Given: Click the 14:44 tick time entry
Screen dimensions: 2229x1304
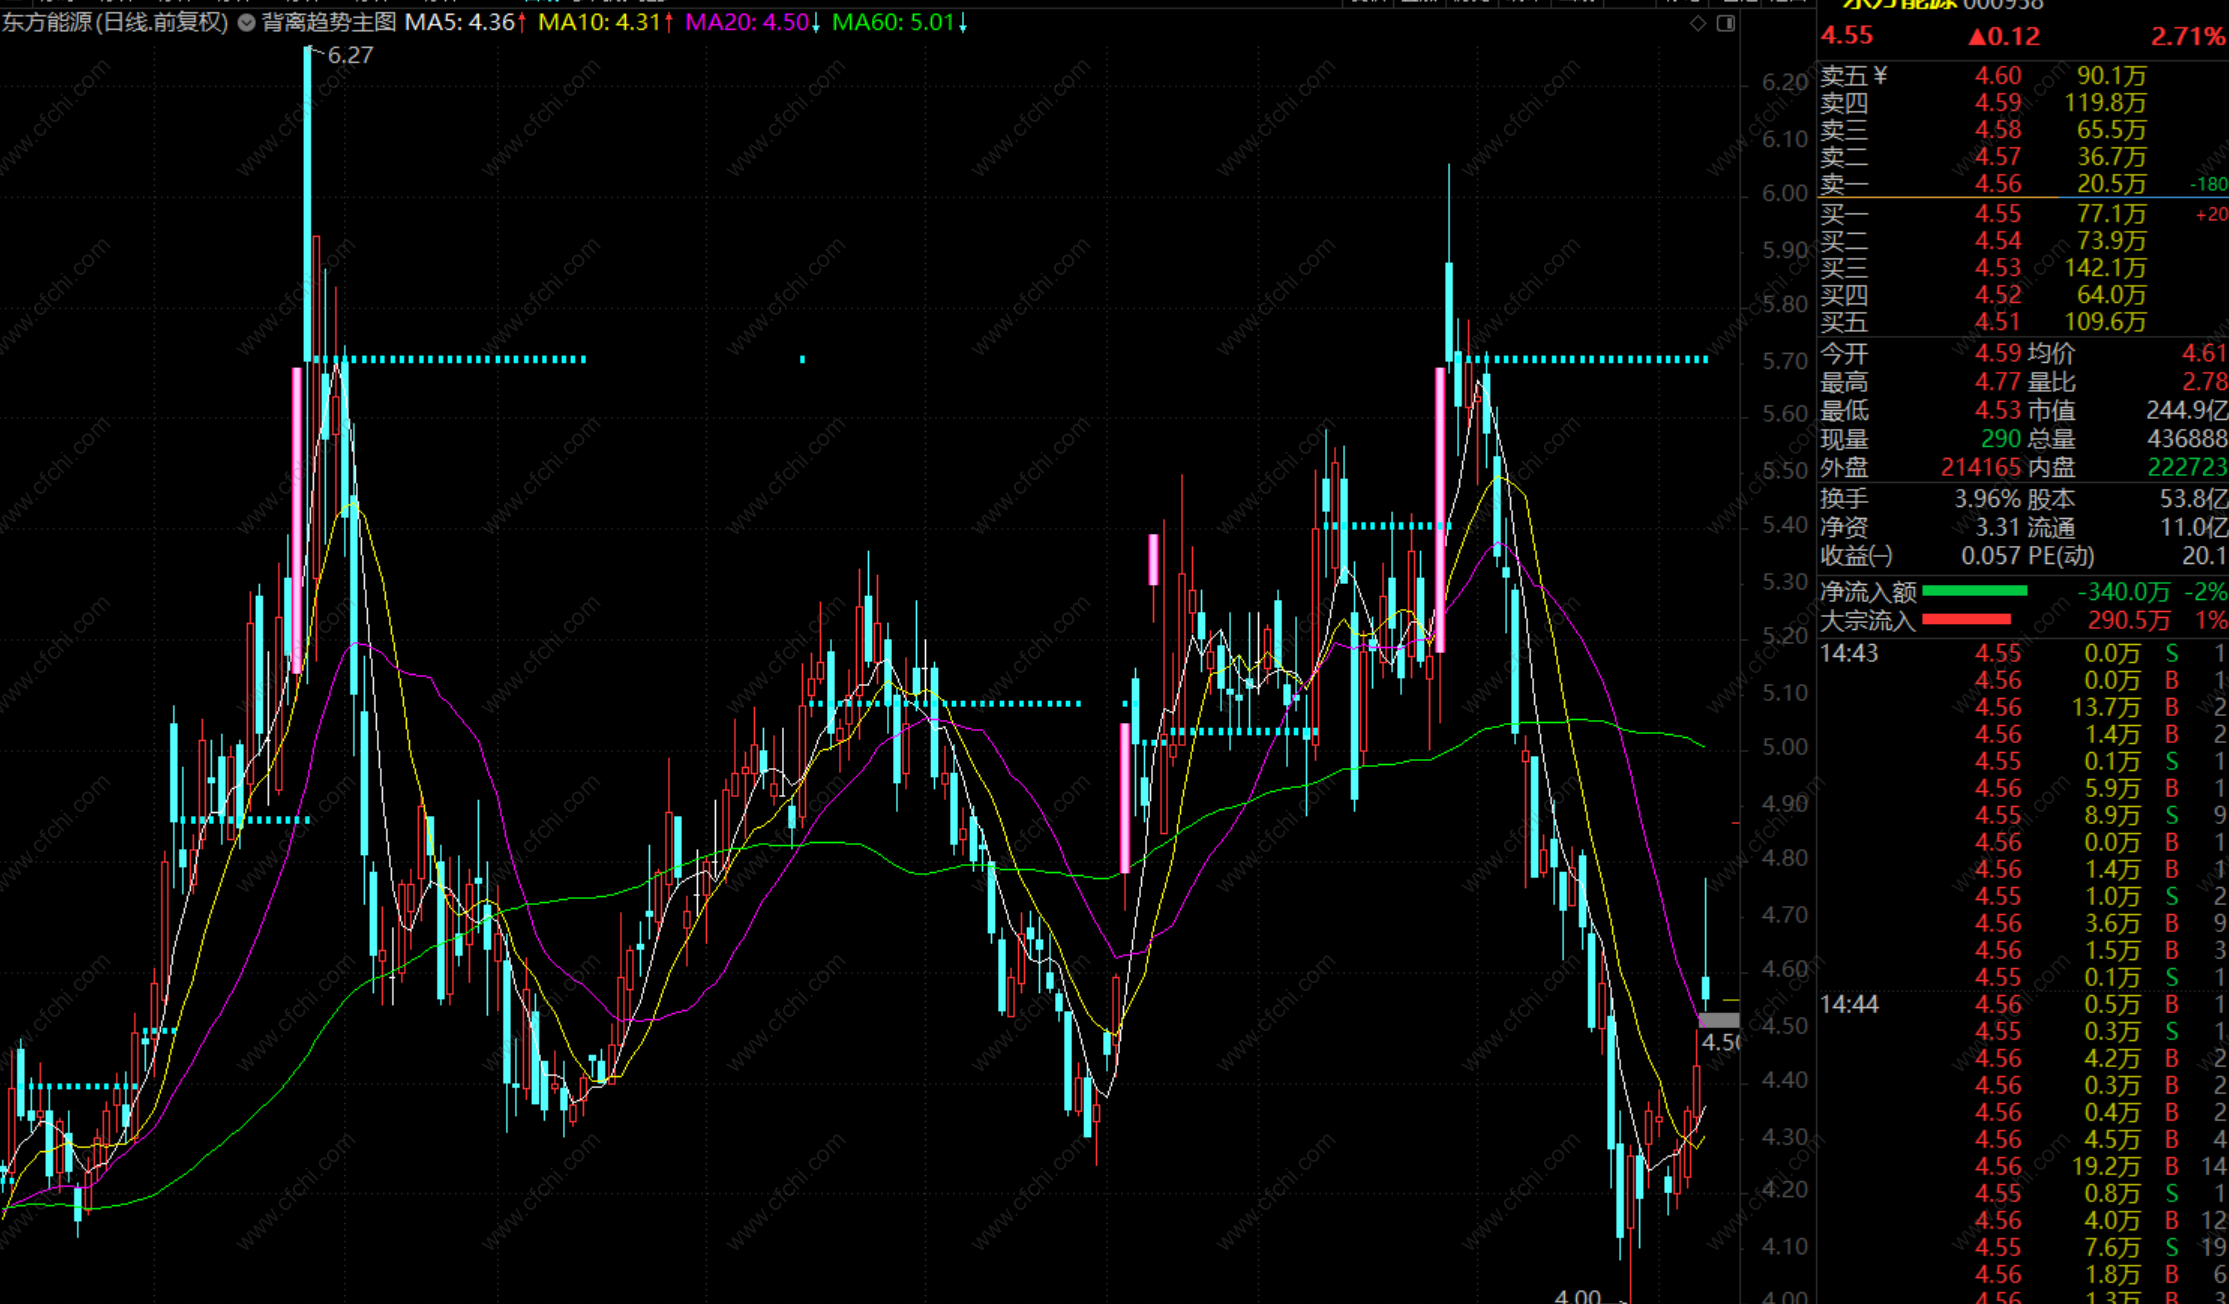Looking at the screenshot, I should click(x=1849, y=1004).
